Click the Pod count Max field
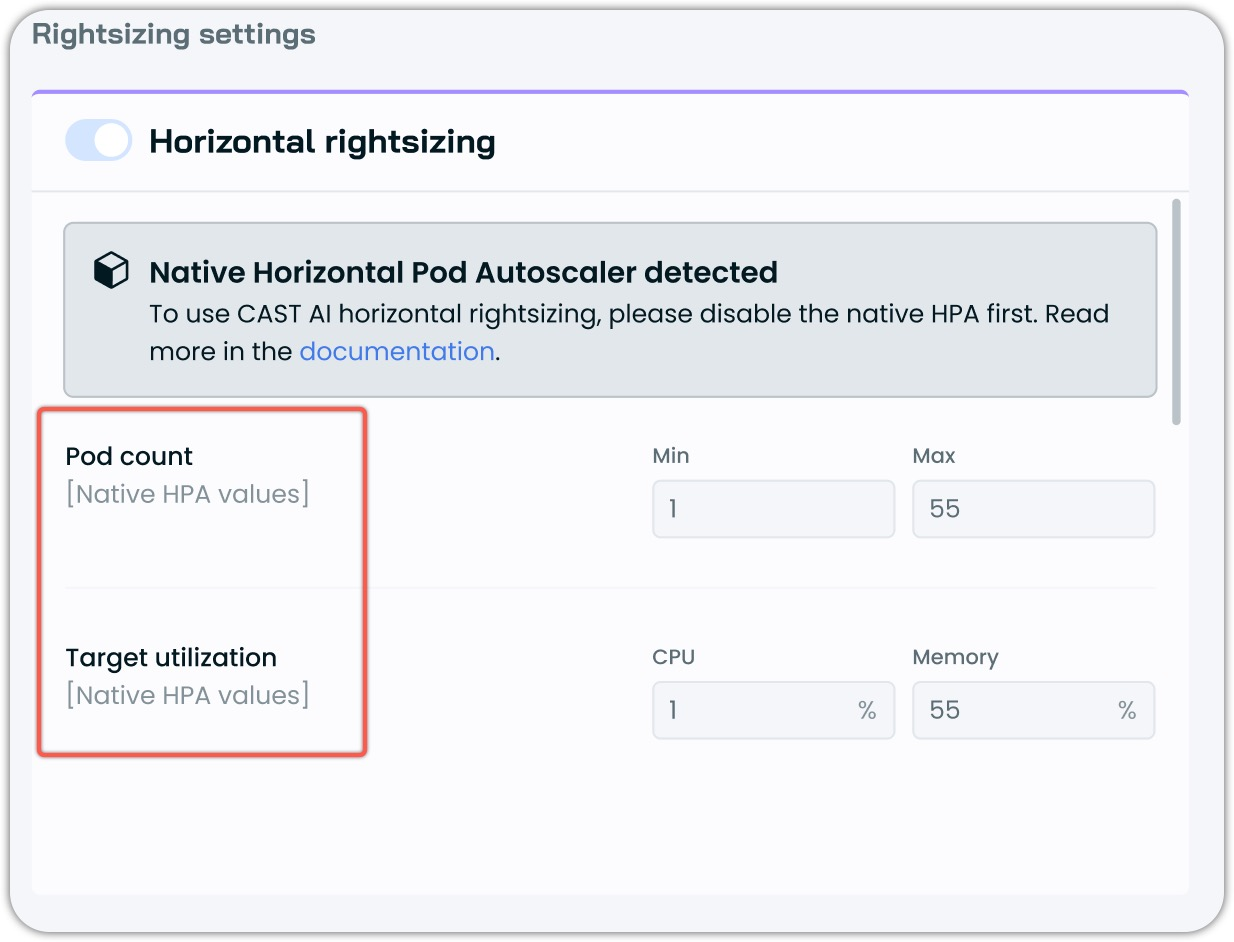 (1032, 509)
